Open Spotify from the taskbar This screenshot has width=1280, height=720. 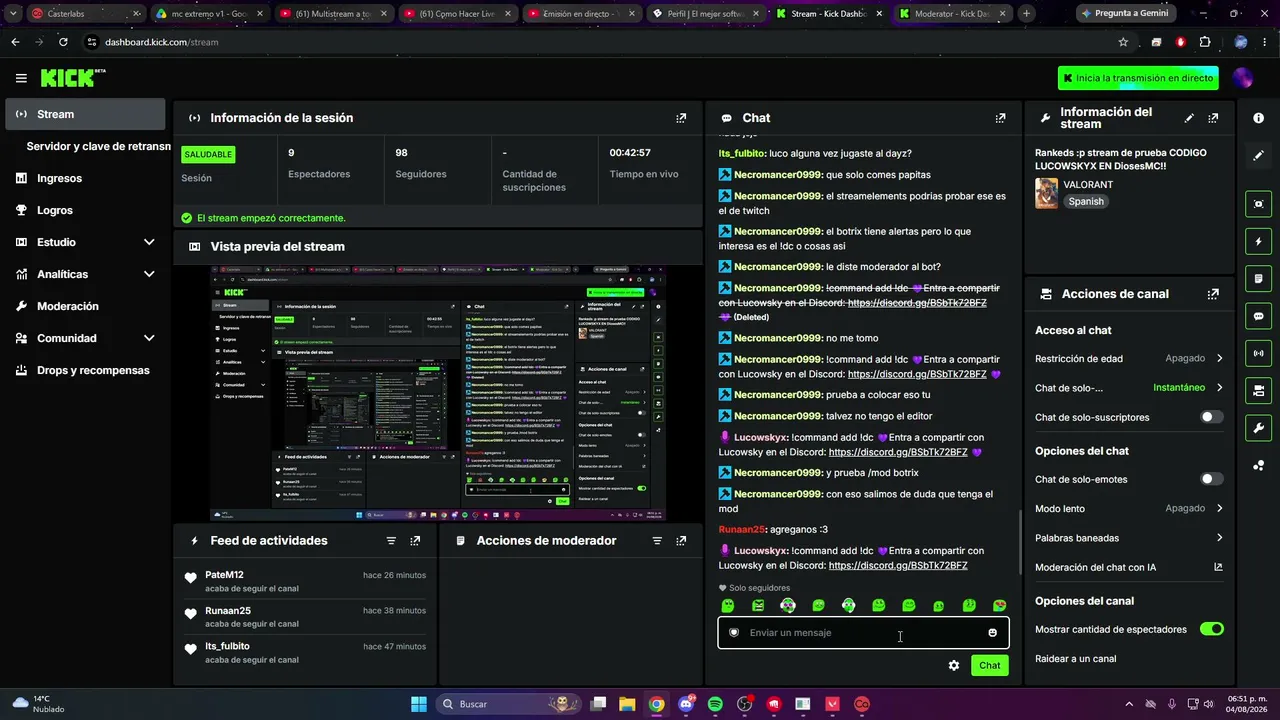(x=715, y=704)
